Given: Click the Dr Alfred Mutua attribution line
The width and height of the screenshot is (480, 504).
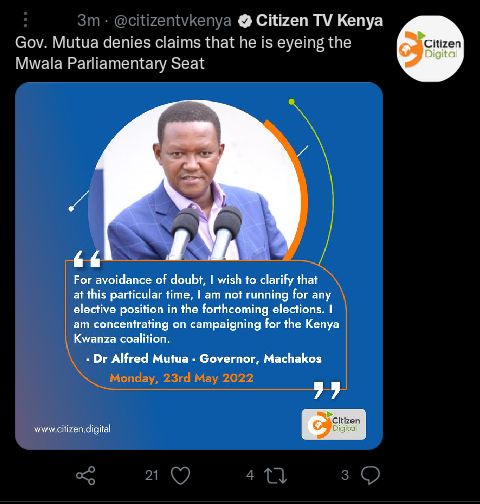Looking at the screenshot, I should [204, 359].
